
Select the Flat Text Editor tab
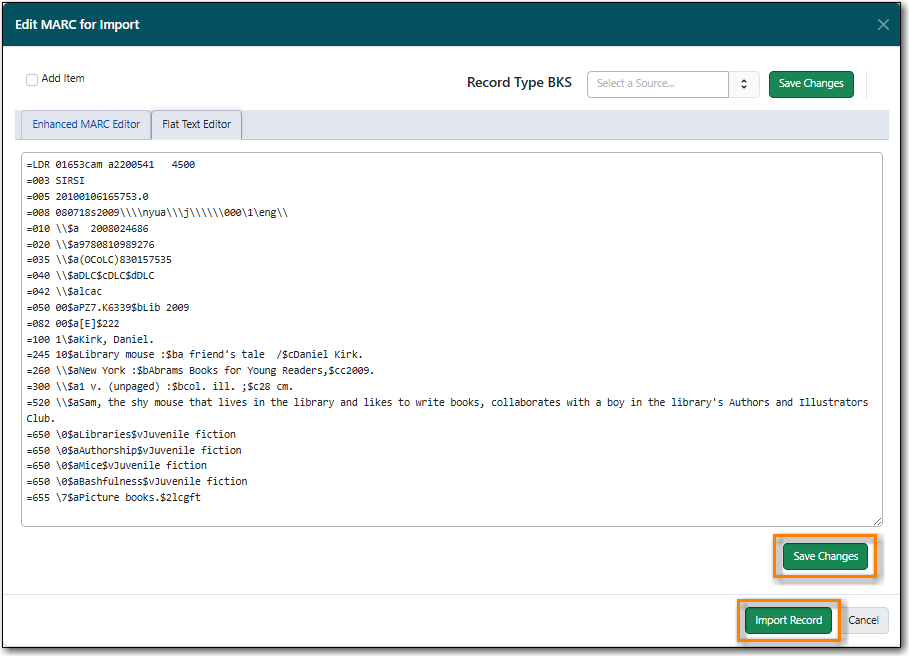197,125
